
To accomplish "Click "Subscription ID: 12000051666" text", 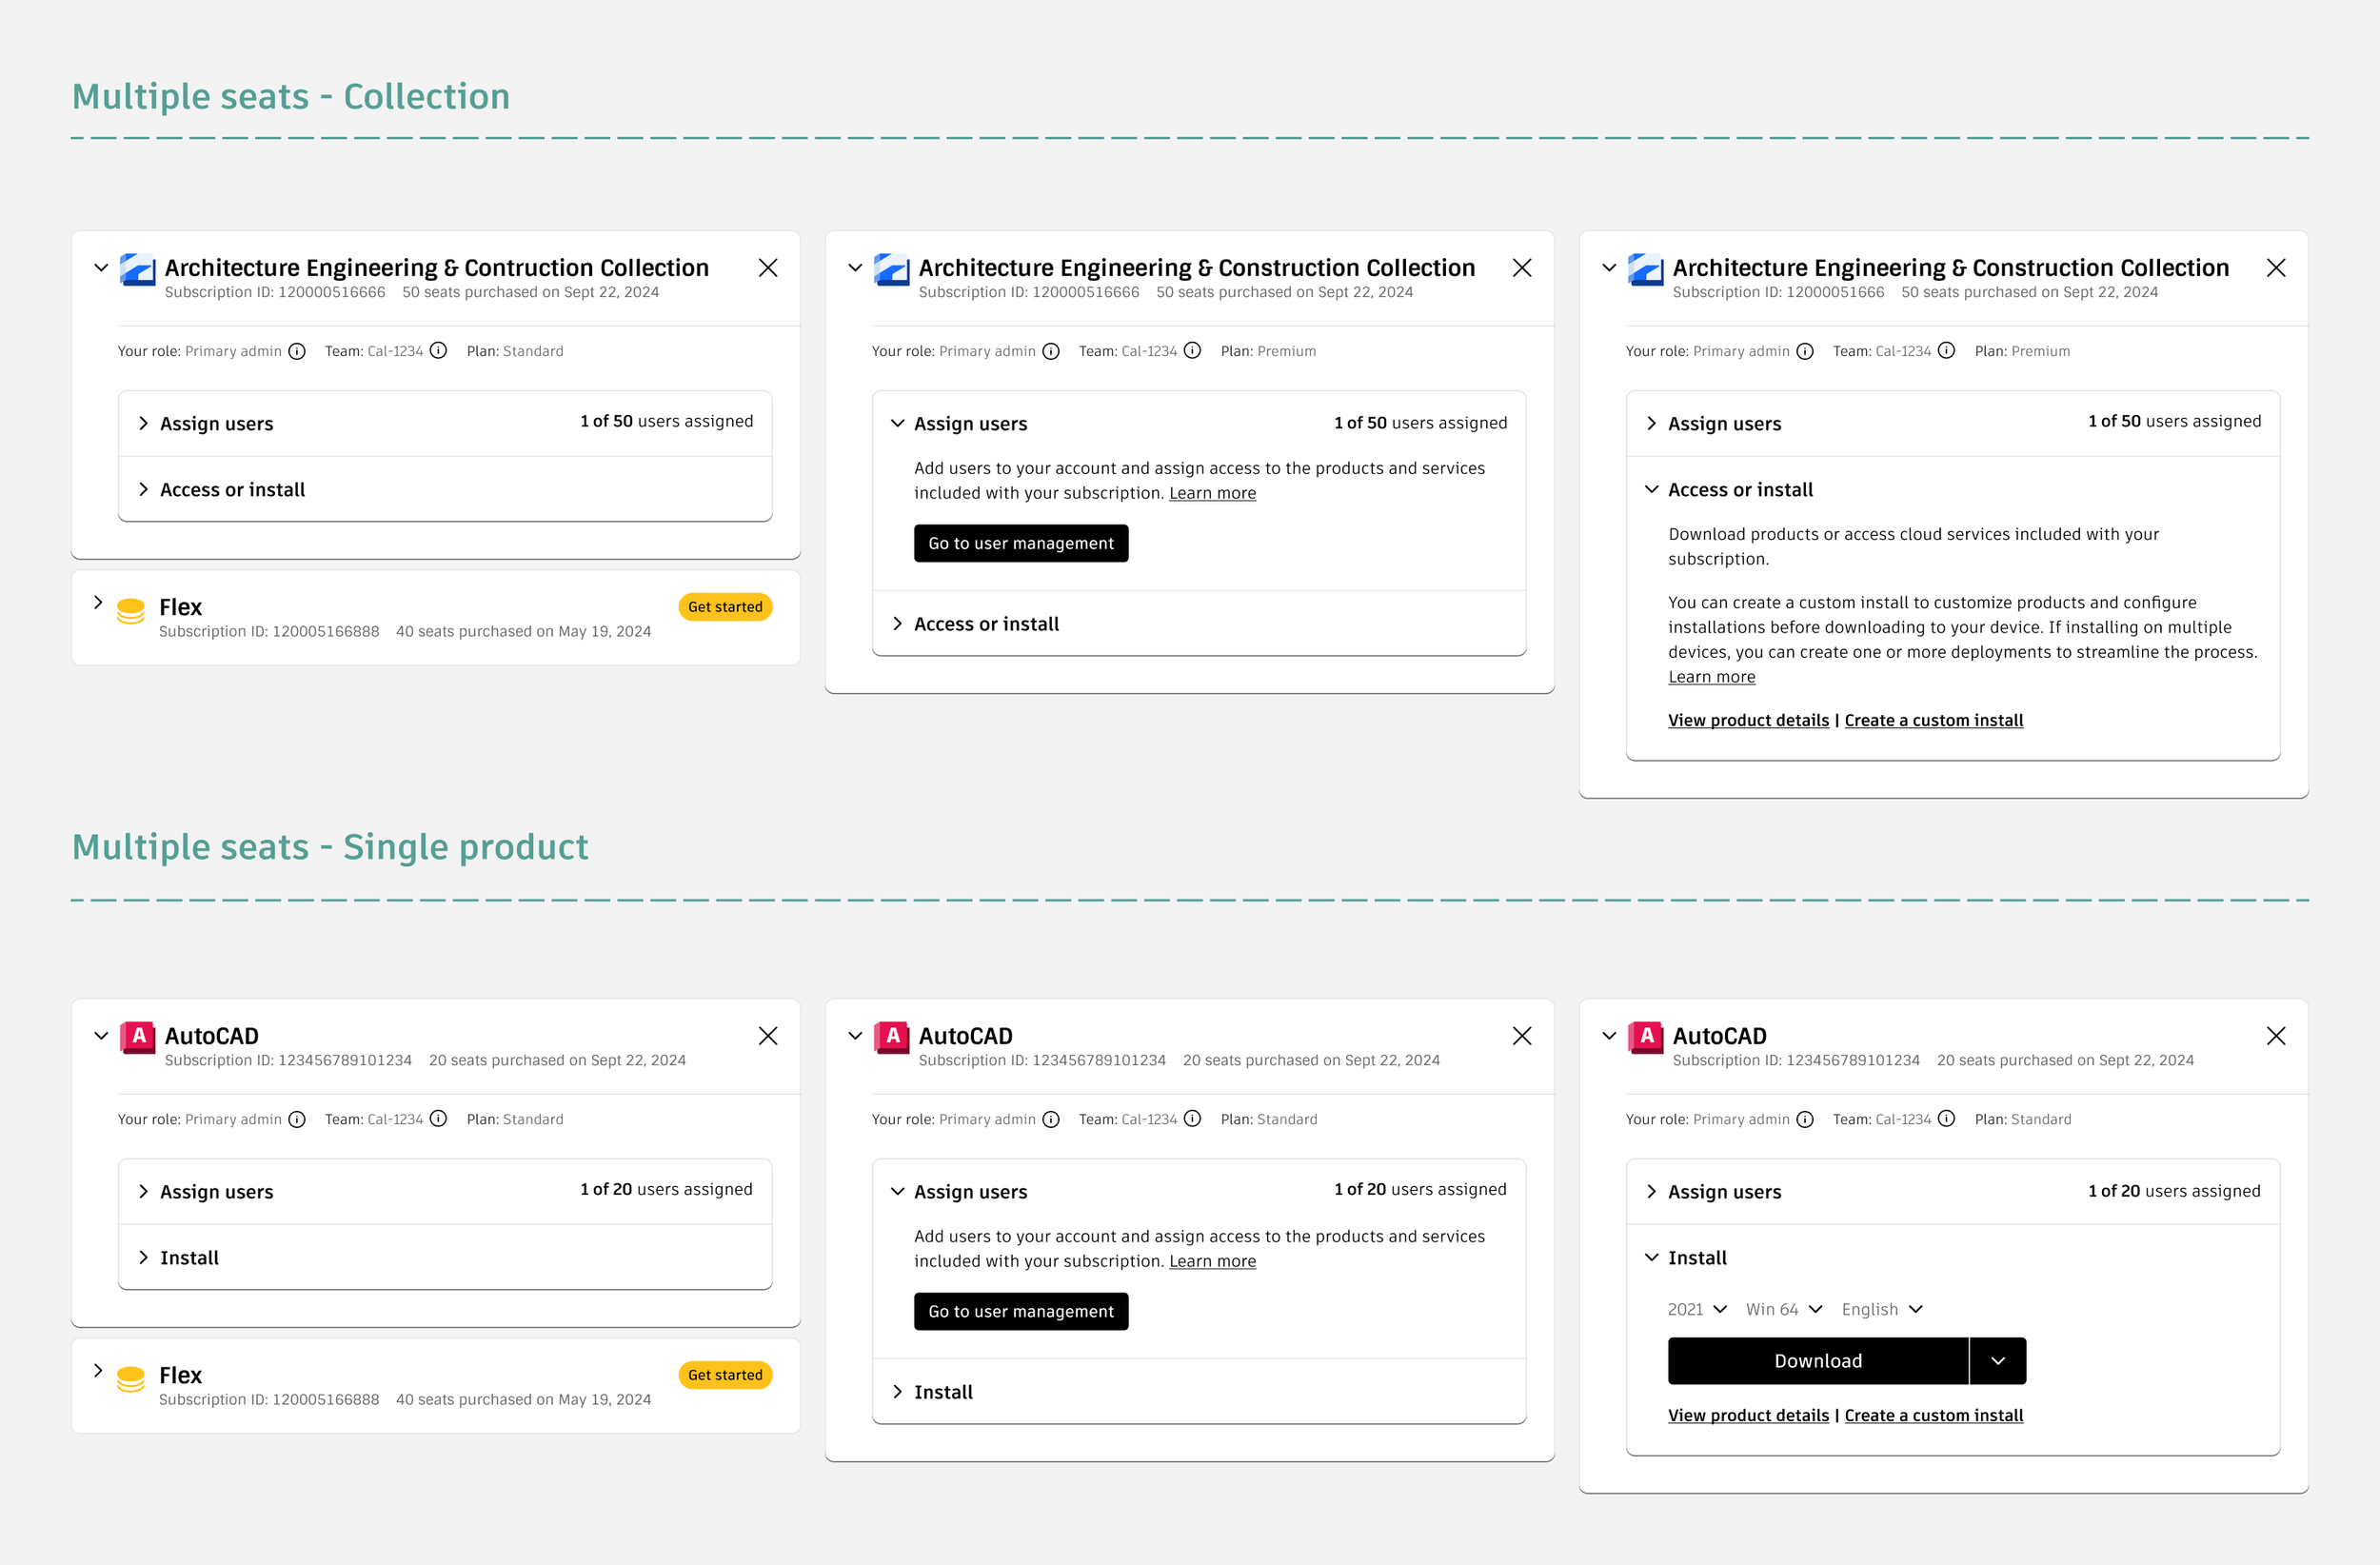I will 1778,292.
